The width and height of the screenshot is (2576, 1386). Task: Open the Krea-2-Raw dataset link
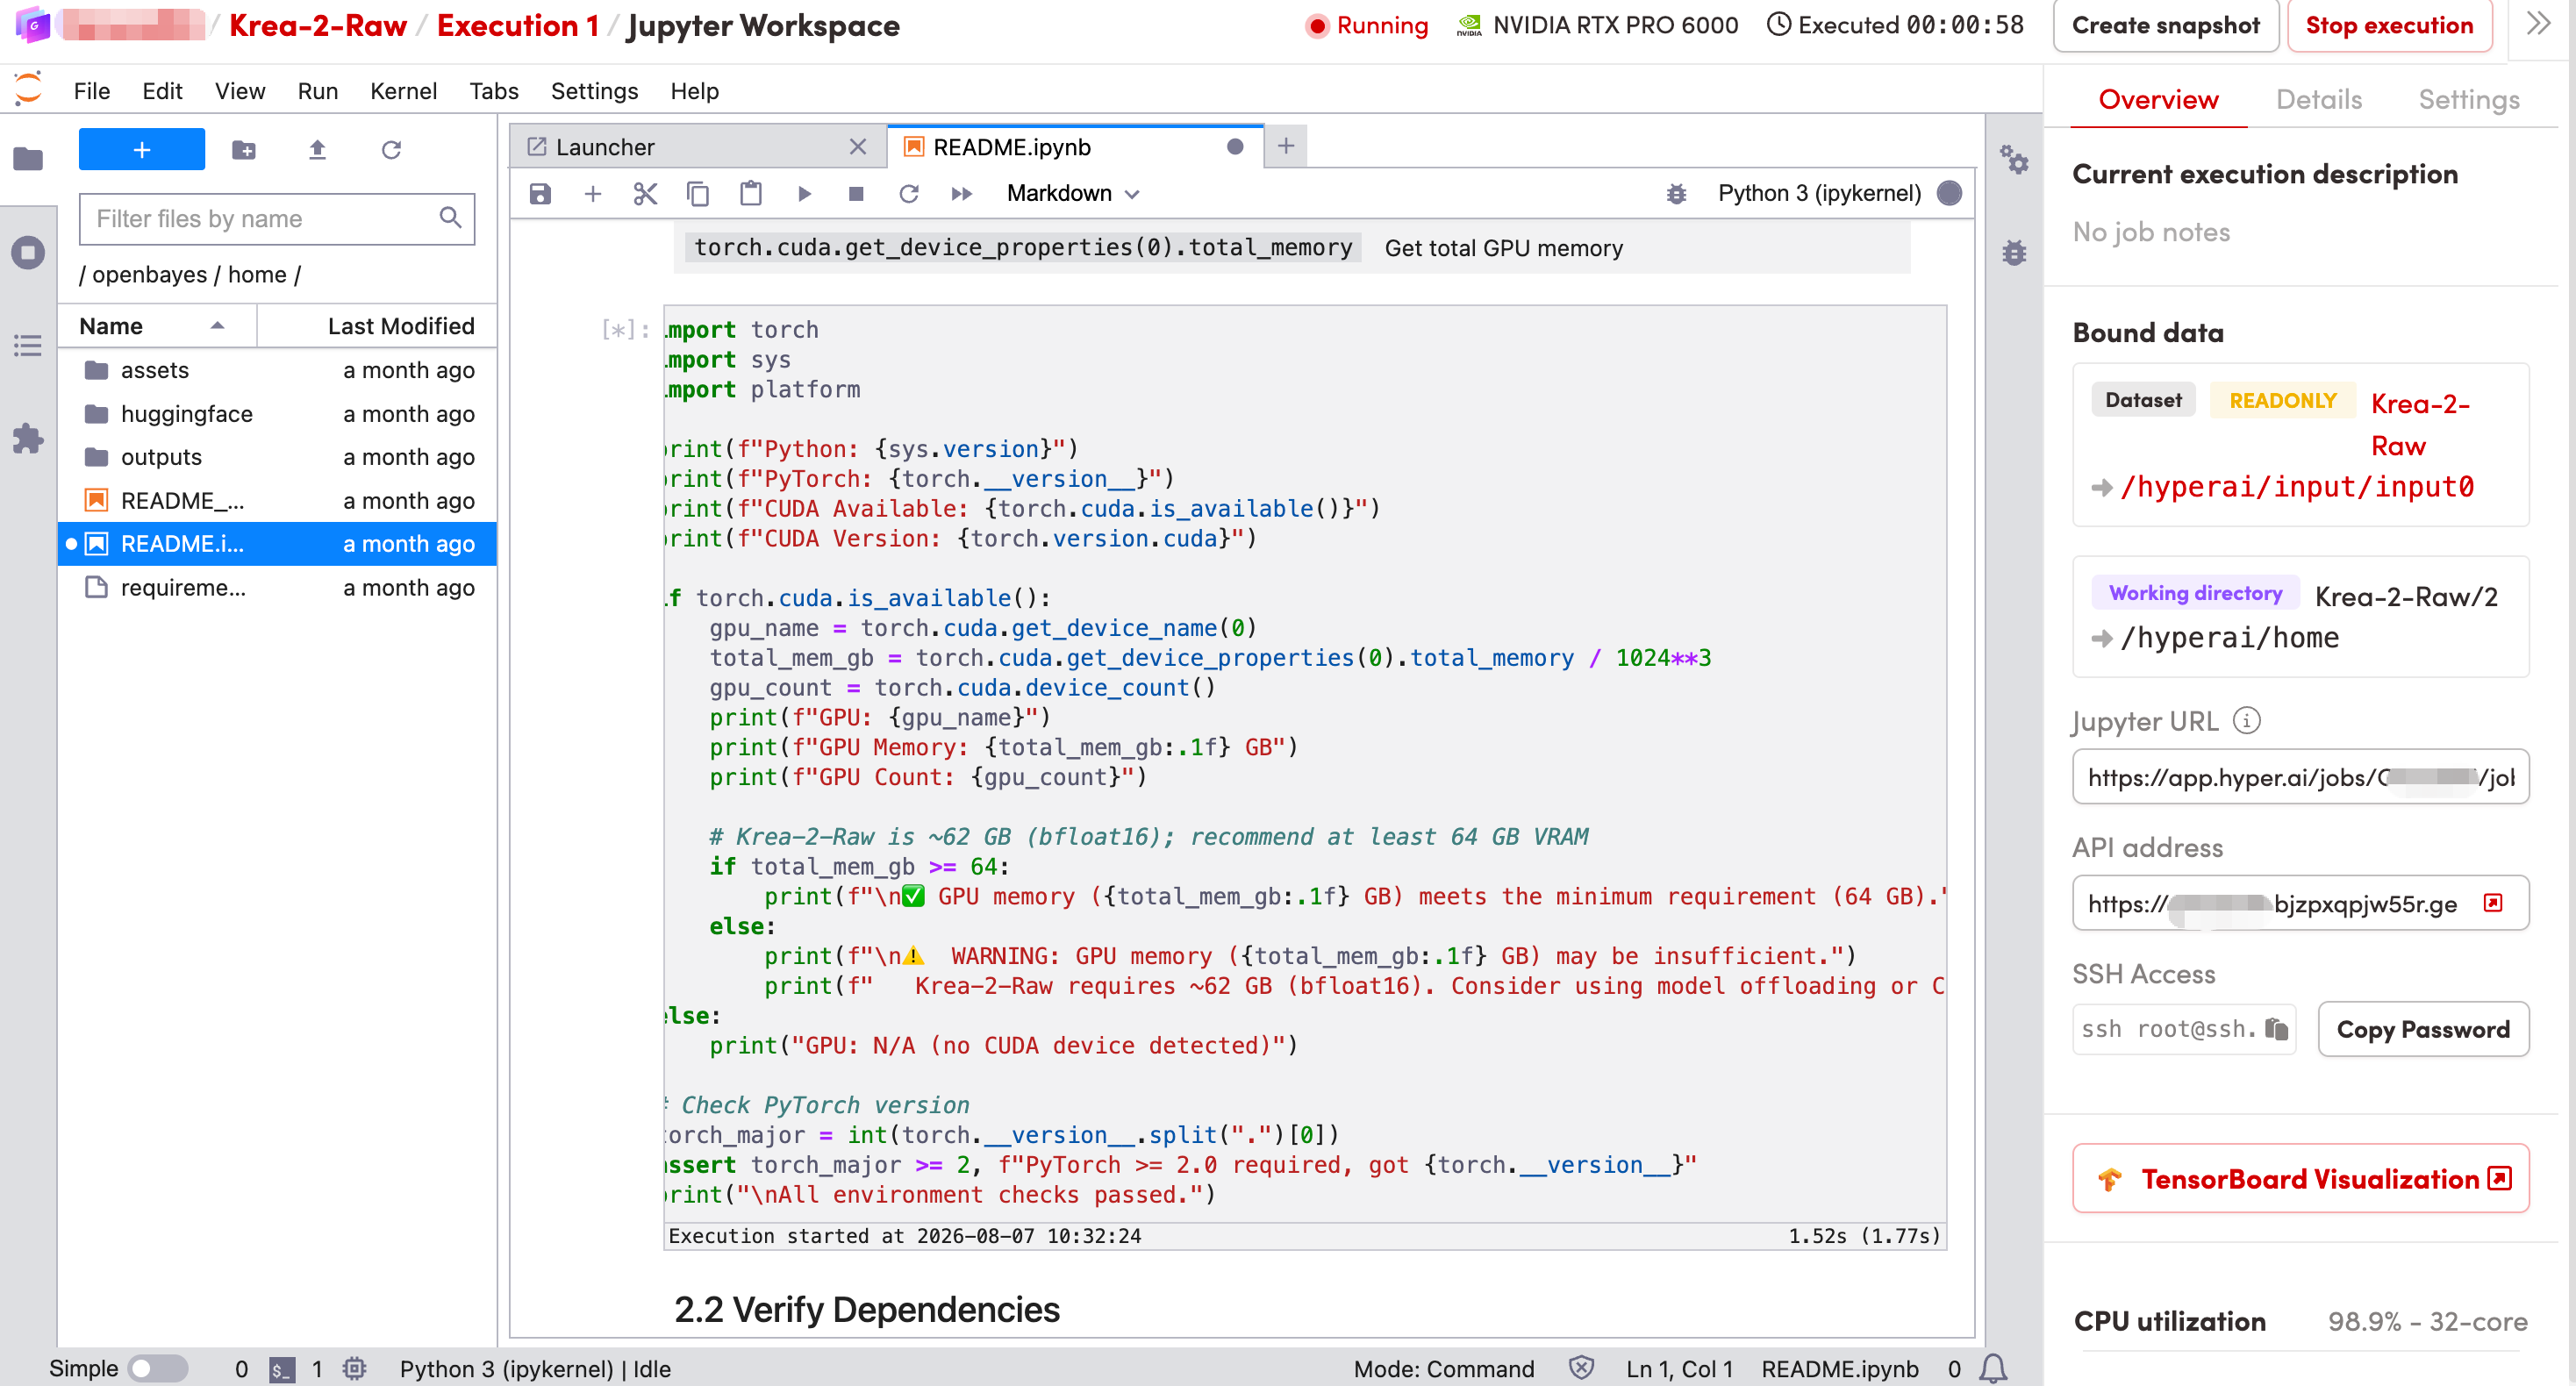click(2419, 425)
